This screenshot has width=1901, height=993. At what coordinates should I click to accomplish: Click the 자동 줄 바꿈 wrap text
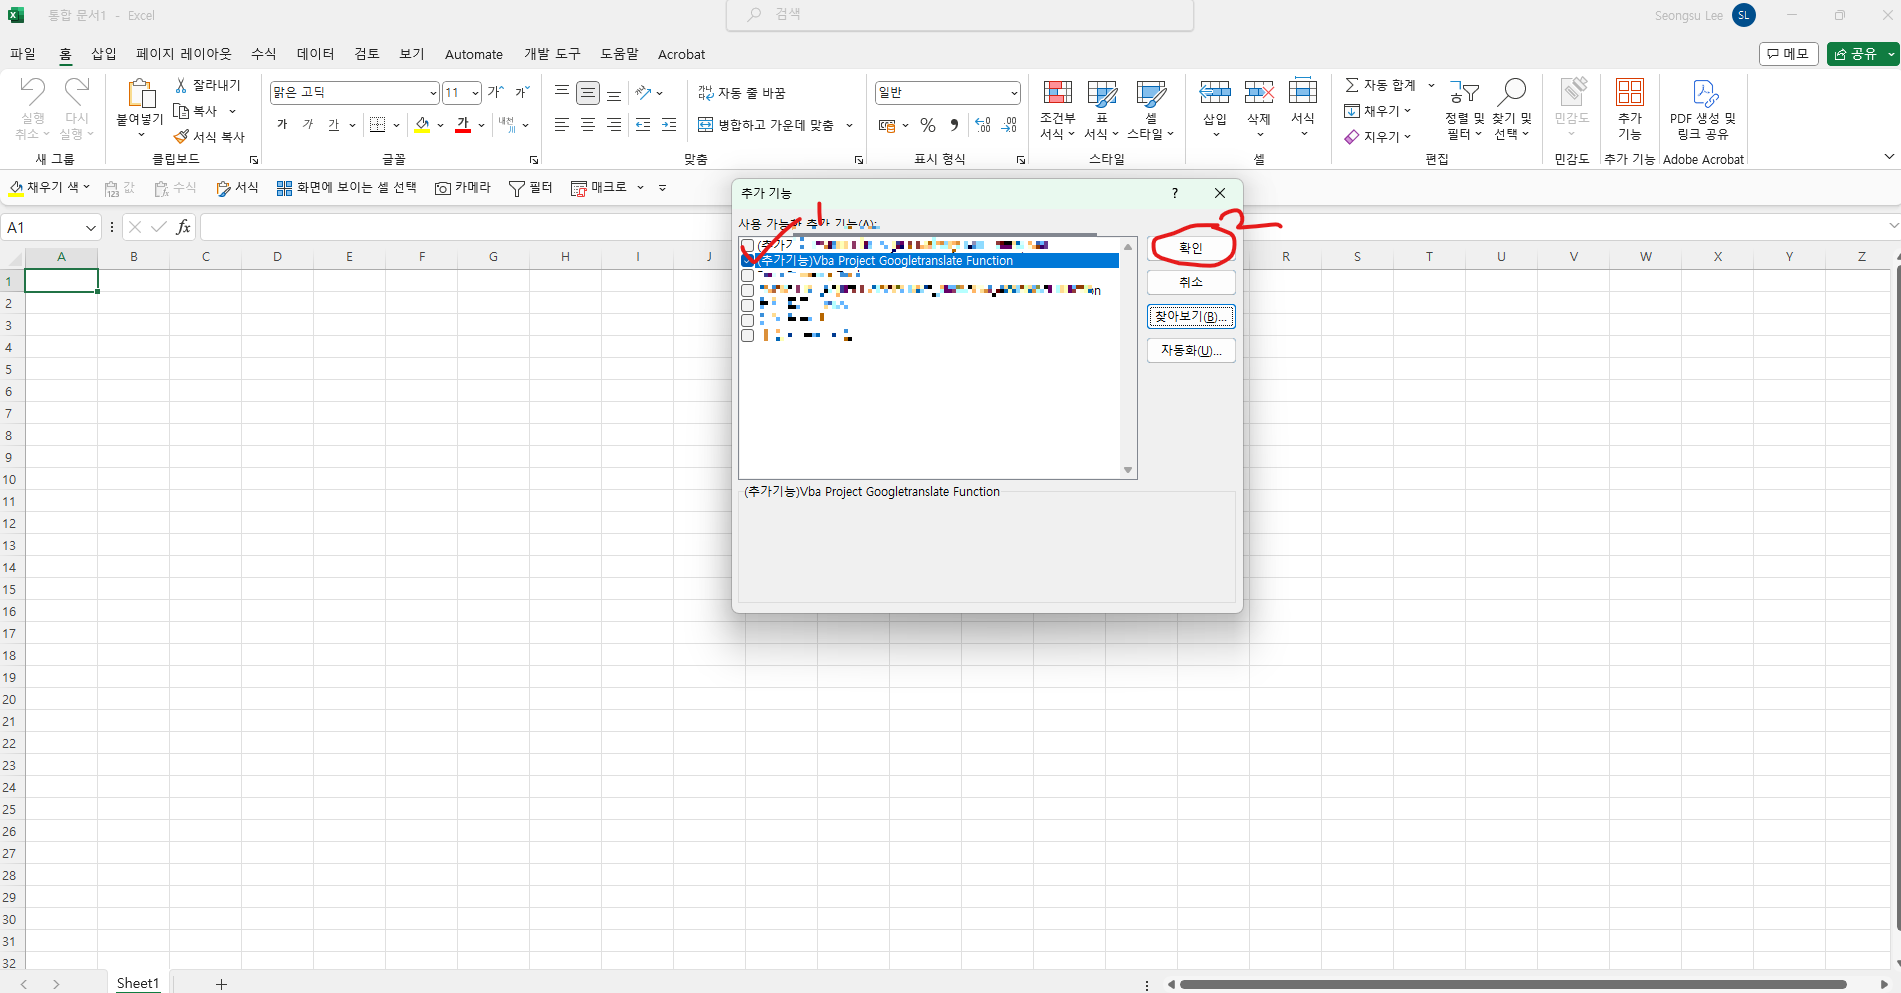[x=742, y=93]
